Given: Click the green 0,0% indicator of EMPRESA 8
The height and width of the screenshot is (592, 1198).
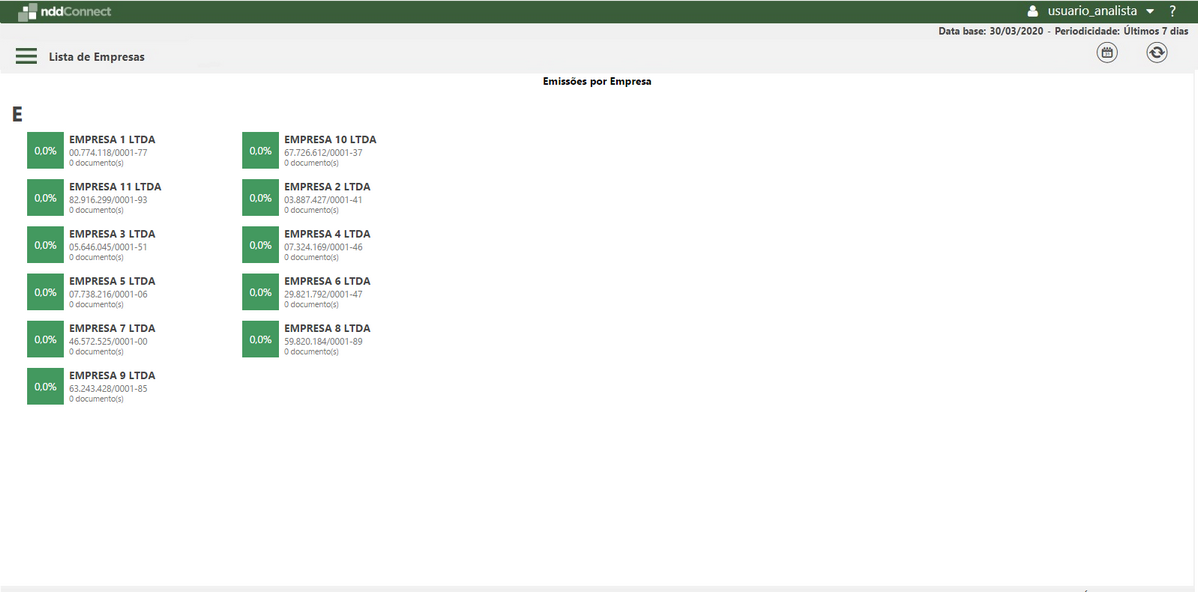Looking at the screenshot, I should [x=260, y=339].
